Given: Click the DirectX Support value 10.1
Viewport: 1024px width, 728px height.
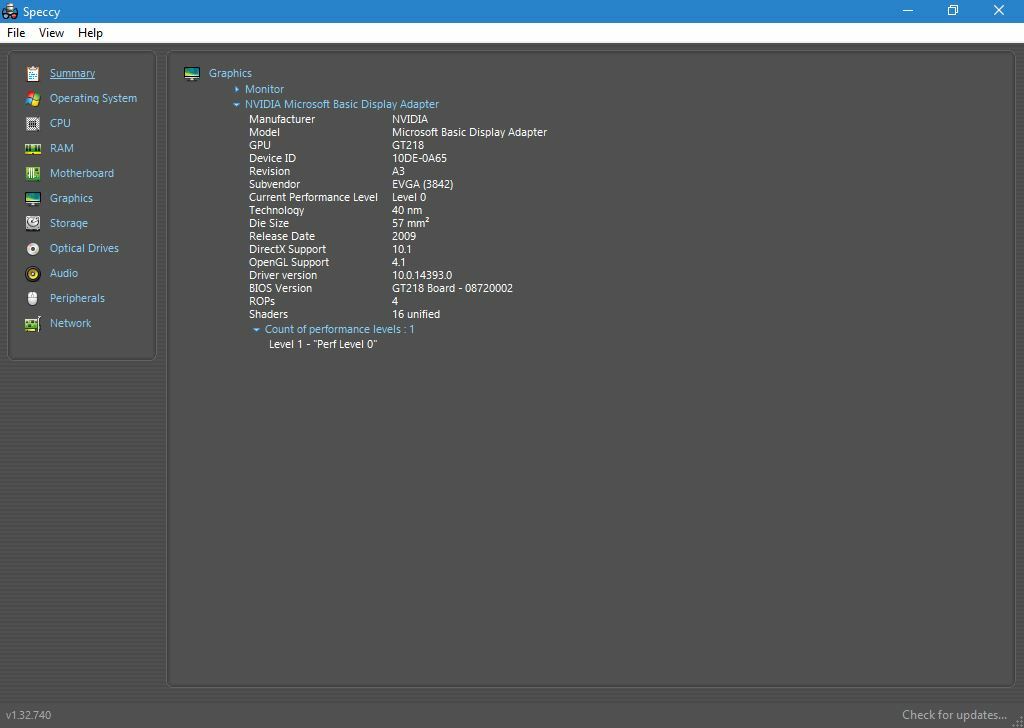Looking at the screenshot, I should tap(402, 249).
